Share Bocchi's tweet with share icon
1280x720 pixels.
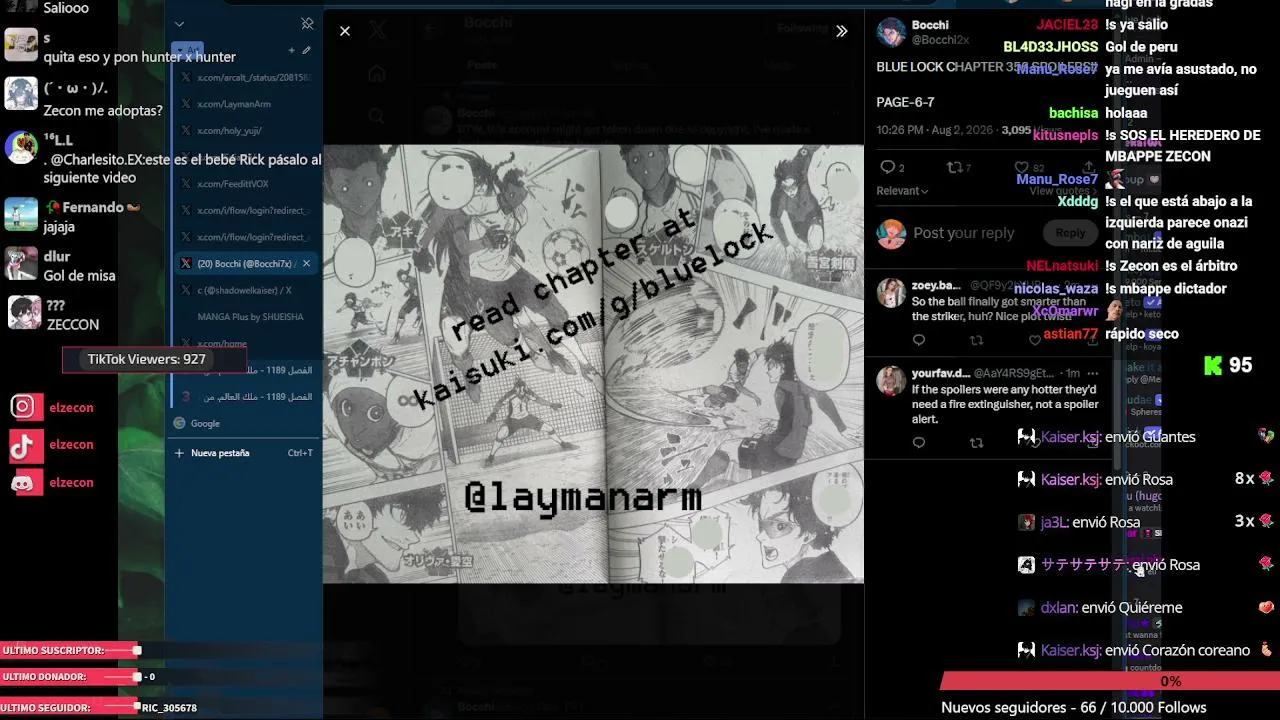[x=1089, y=167]
